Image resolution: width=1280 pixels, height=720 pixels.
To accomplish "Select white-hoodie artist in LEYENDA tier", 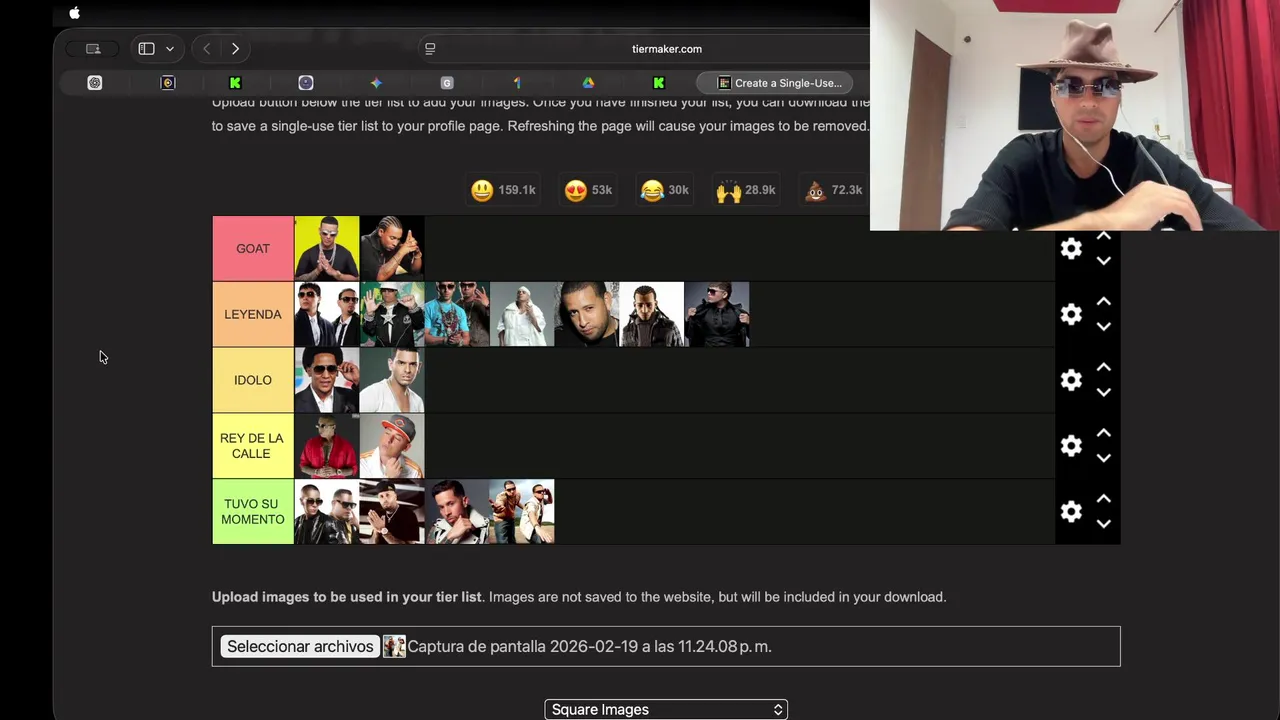I will click(x=522, y=314).
